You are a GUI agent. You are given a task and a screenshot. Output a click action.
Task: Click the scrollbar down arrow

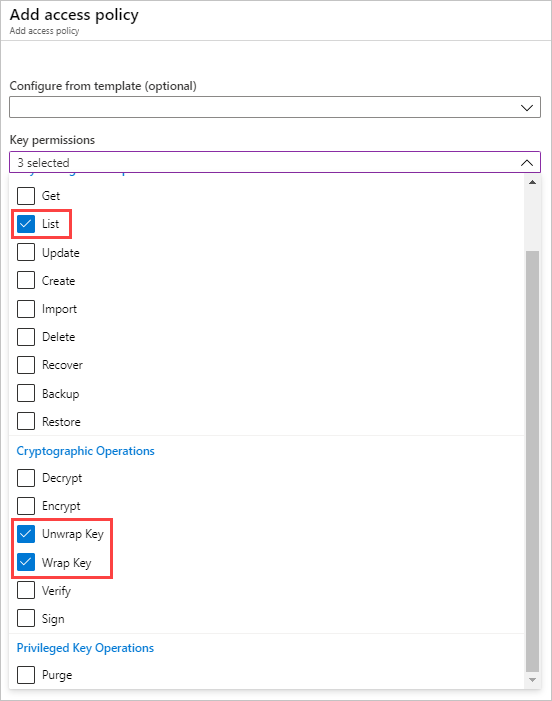[x=532, y=680]
